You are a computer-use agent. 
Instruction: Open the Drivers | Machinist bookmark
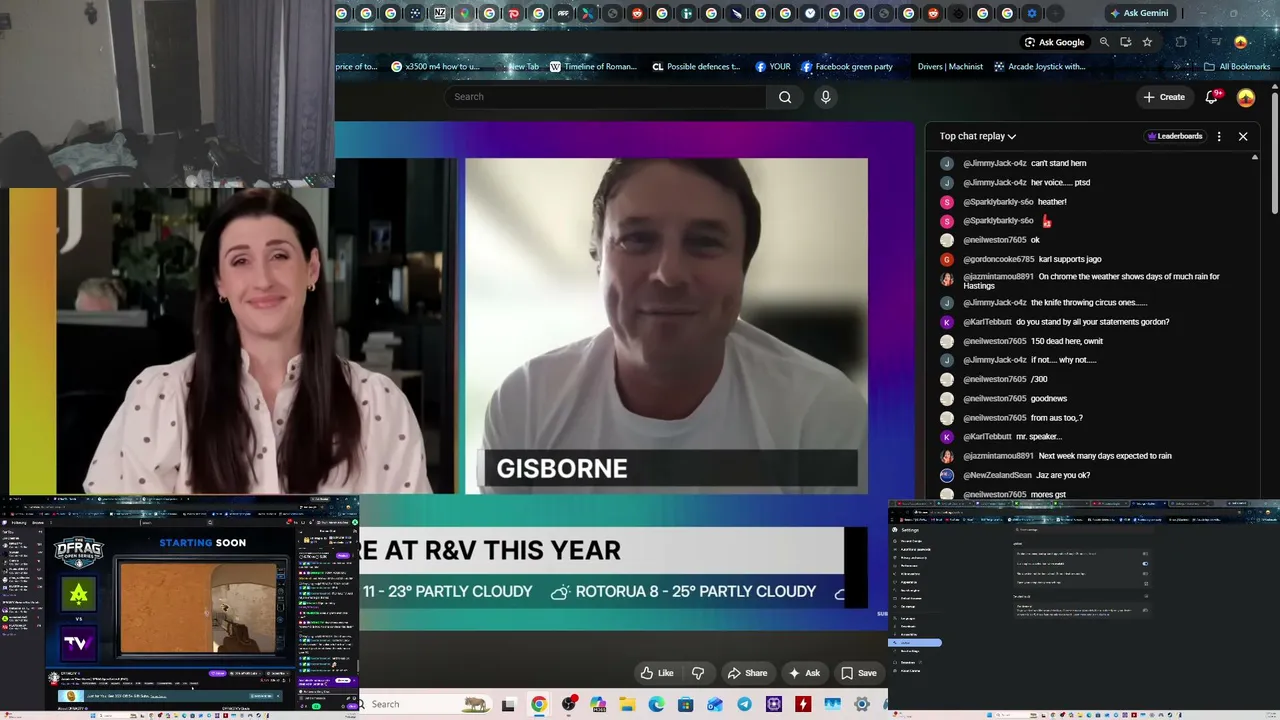pos(950,67)
